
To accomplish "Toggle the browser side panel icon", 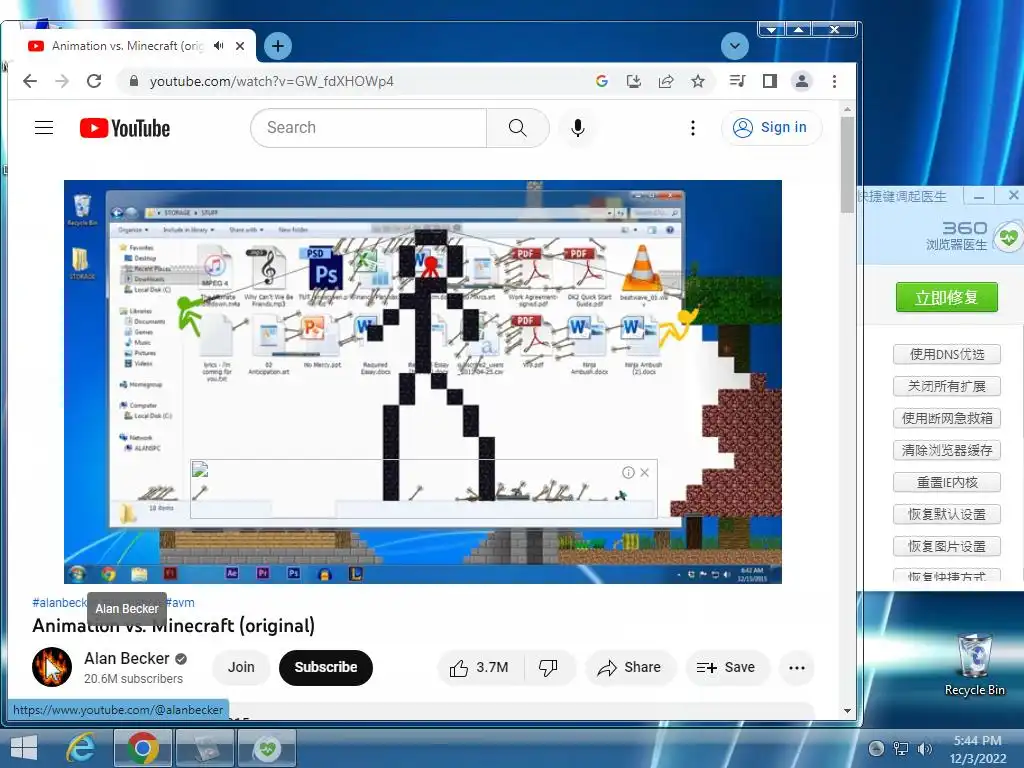I will click(x=769, y=81).
